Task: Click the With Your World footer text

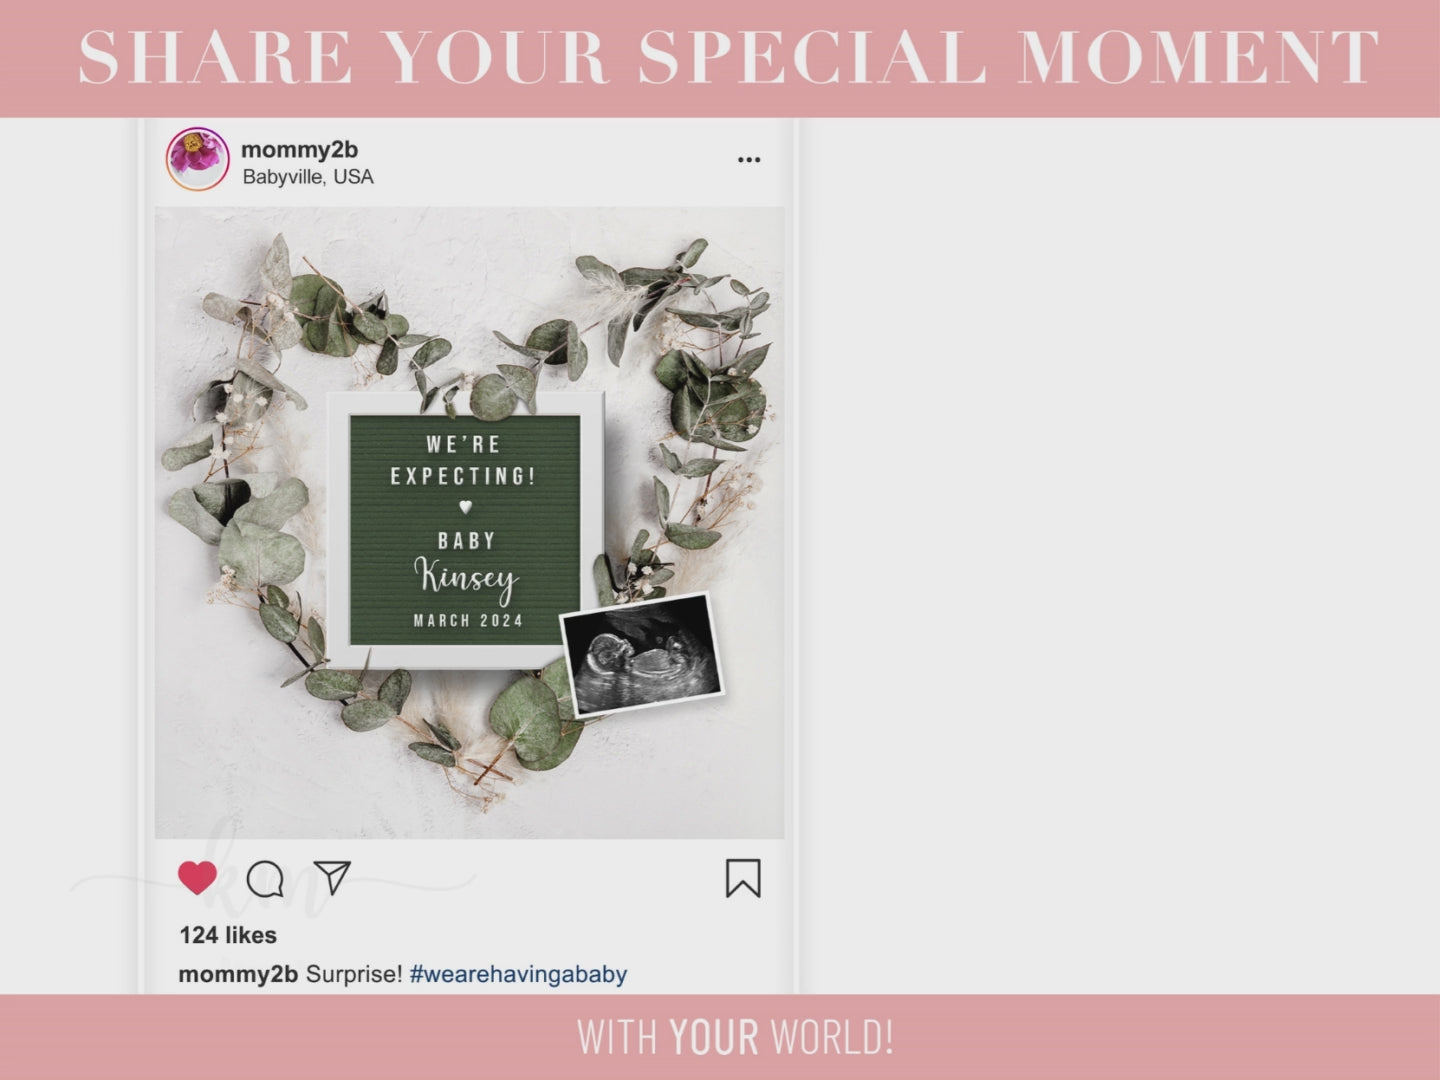Action: [735, 1037]
